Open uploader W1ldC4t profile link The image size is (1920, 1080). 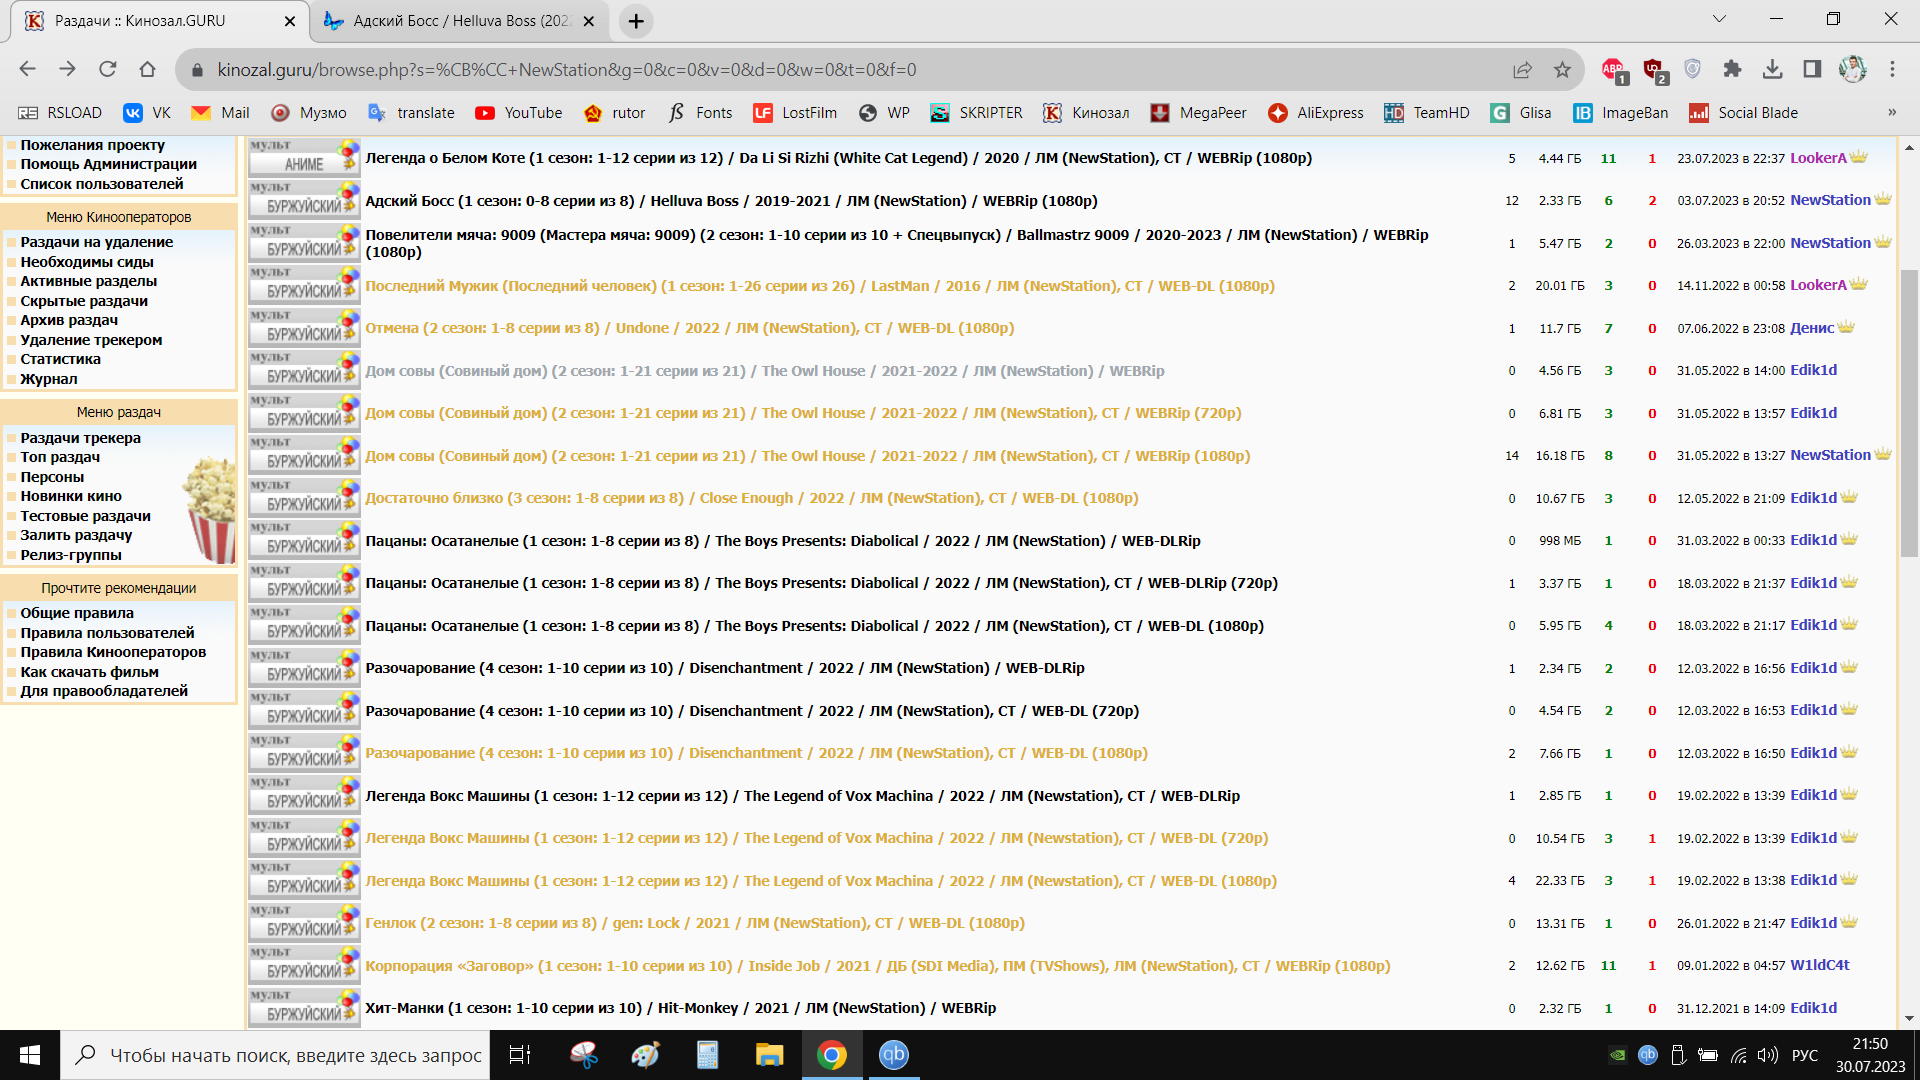coord(1819,965)
